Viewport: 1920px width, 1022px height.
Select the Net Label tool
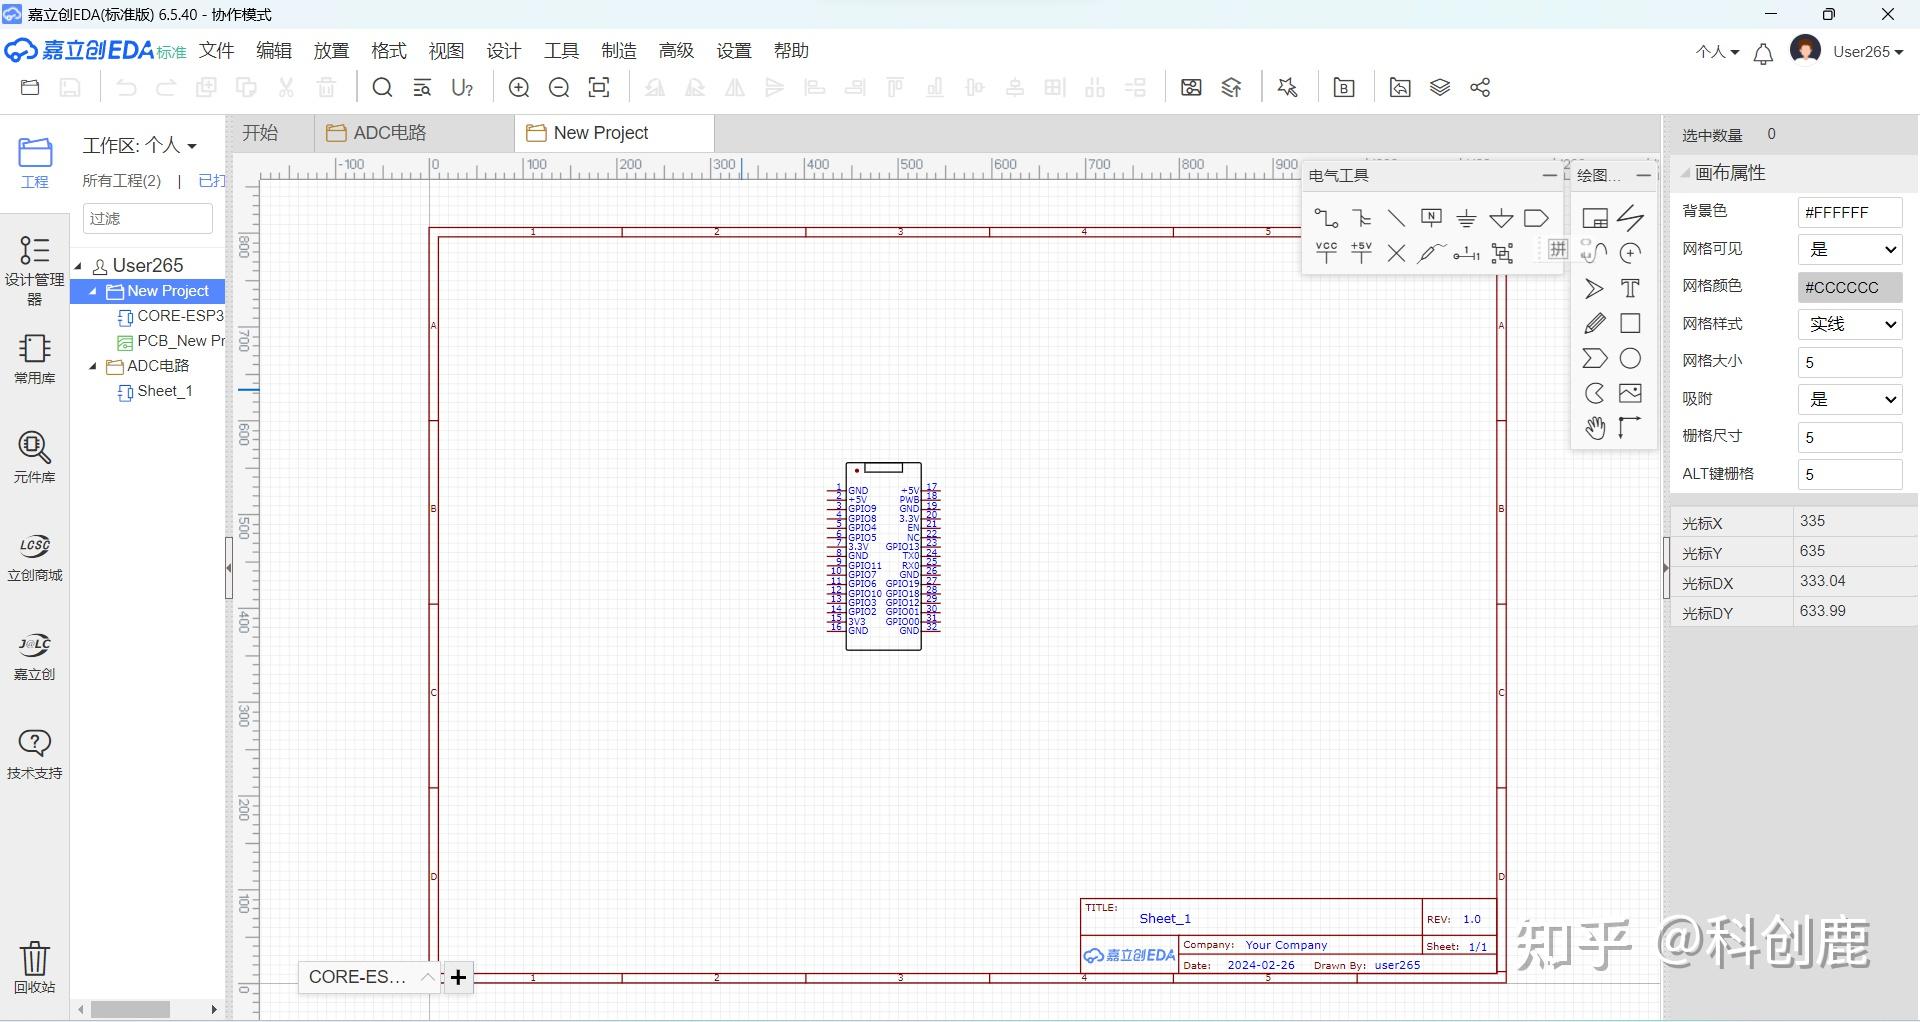point(1431,218)
